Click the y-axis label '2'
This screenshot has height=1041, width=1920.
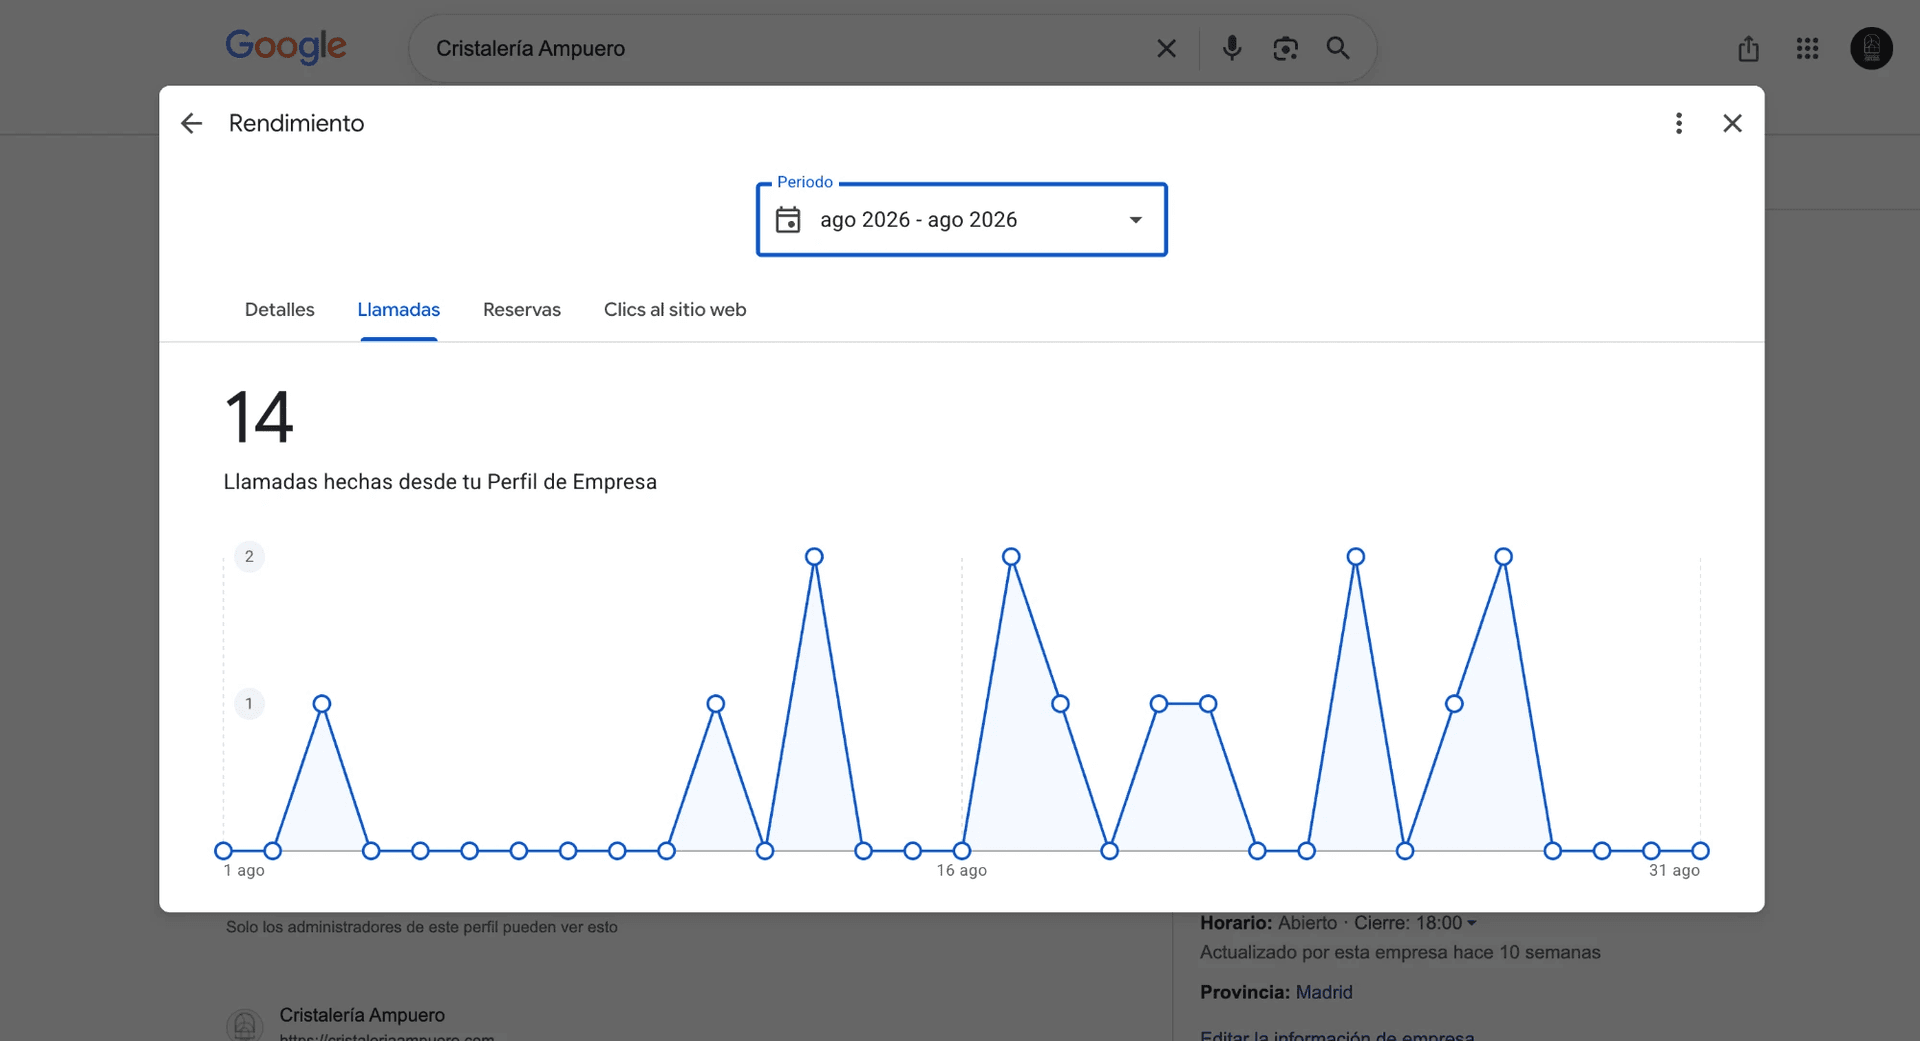point(249,556)
